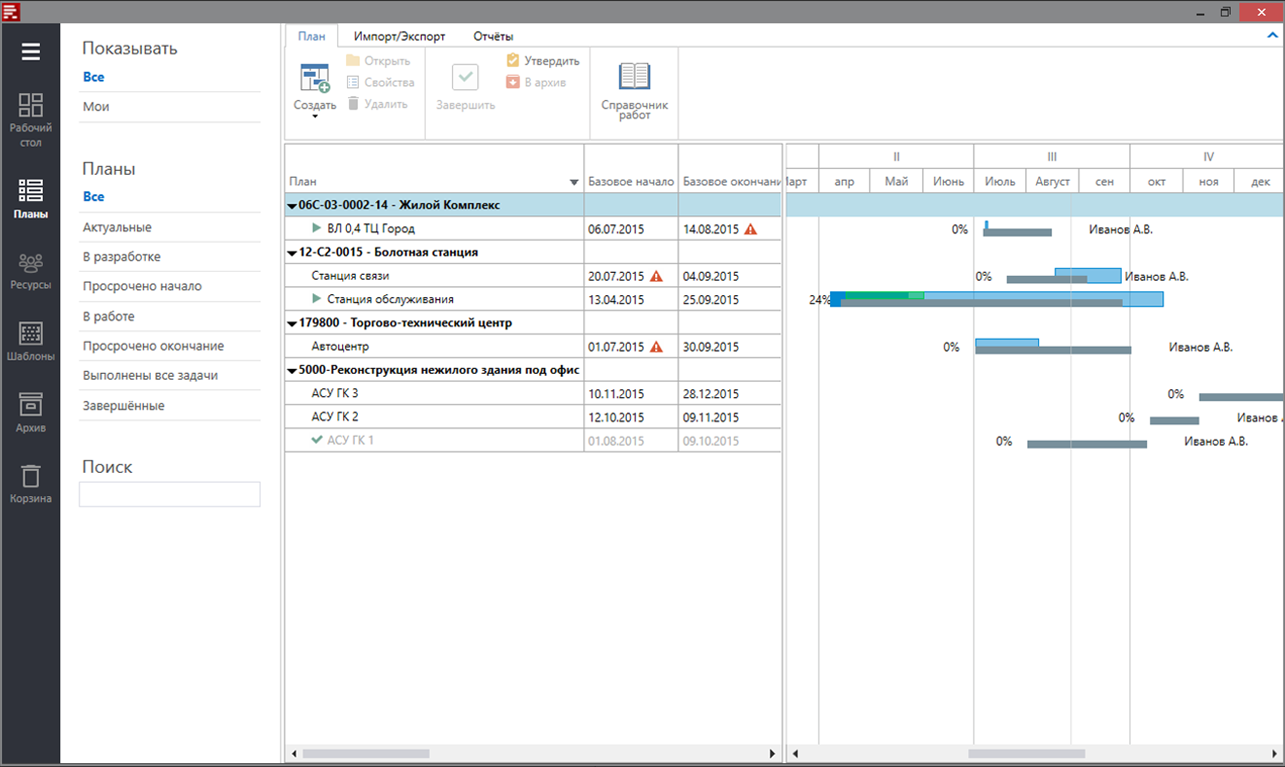The height and width of the screenshot is (767, 1285).
Task: Click green checkmark beside АСУ ГК 1
Action: (x=317, y=440)
